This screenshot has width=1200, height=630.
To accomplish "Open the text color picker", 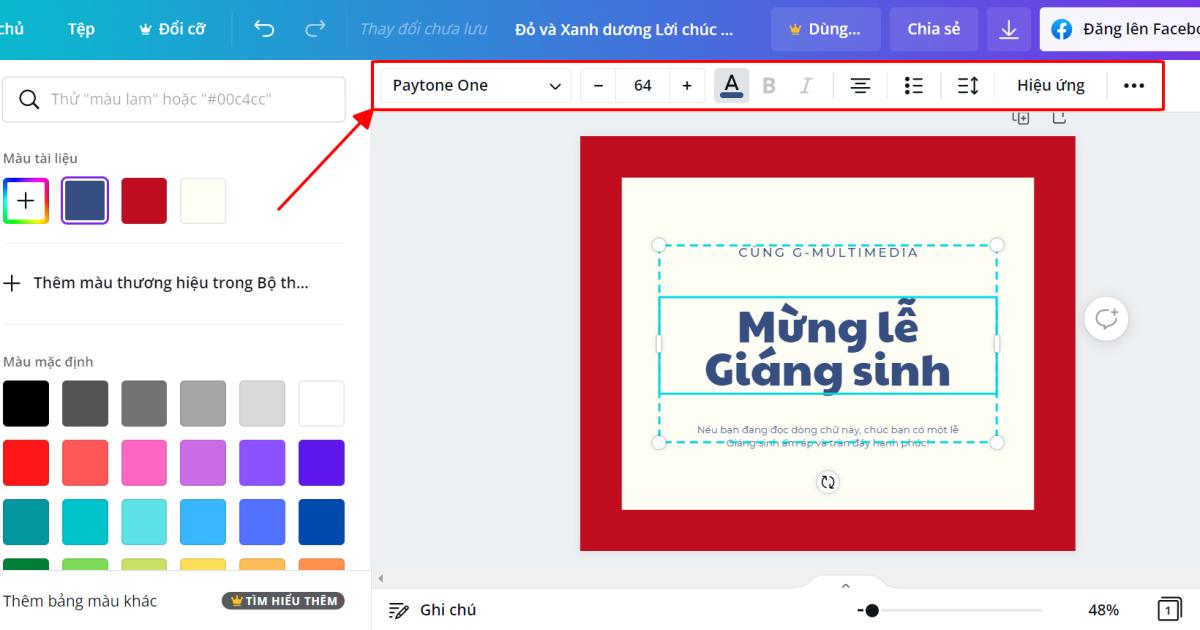I will click(x=731, y=85).
